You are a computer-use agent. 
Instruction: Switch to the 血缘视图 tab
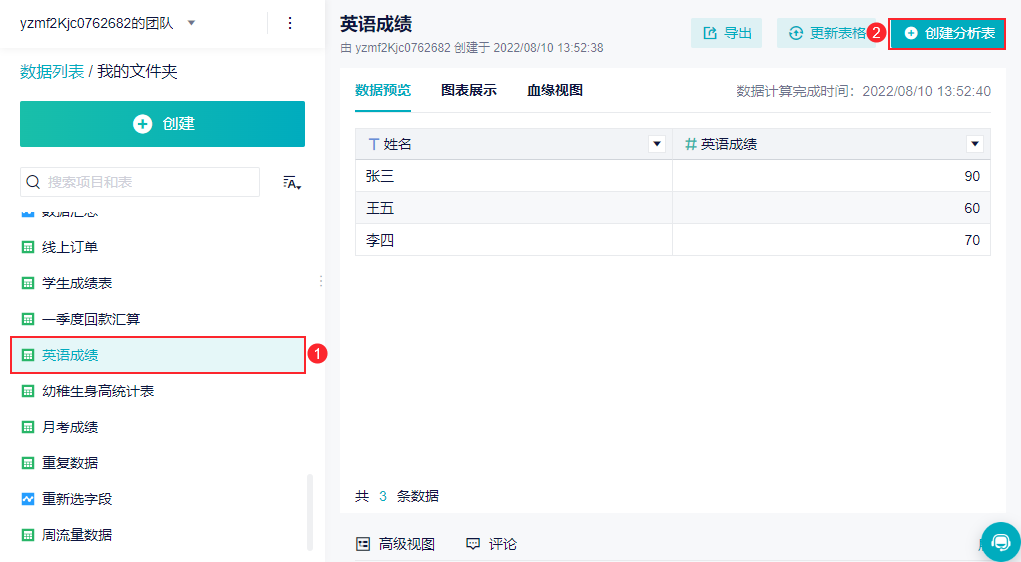coord(555,90)
